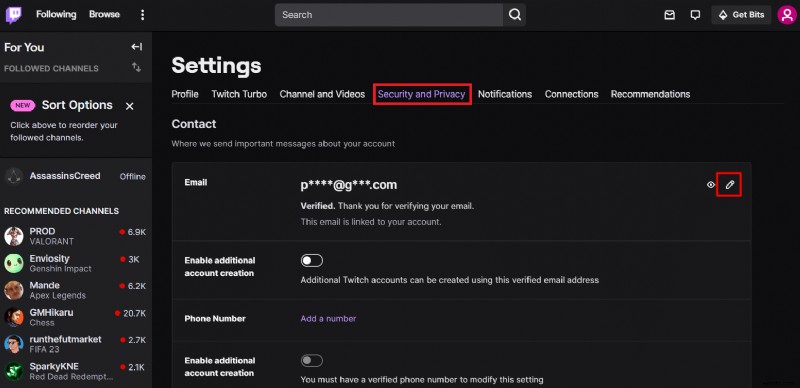Dismiss the Sort Options tip

pyautogui.click(x=130, y=106)
